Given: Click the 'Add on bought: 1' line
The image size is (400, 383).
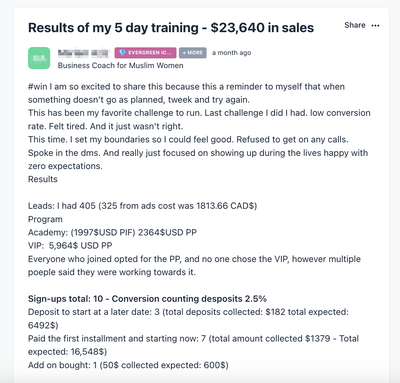Looking at the screenshot, I should [x=128, y=365].
